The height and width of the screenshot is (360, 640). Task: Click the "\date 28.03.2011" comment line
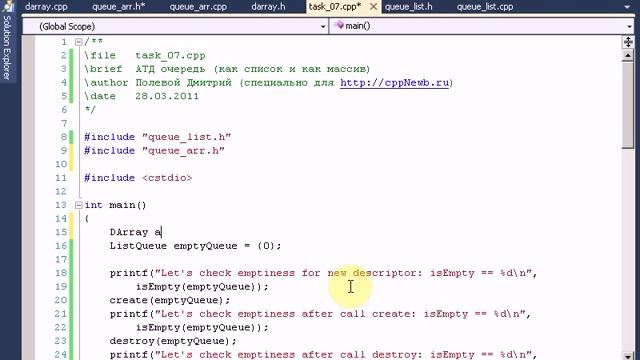(142, 96)
